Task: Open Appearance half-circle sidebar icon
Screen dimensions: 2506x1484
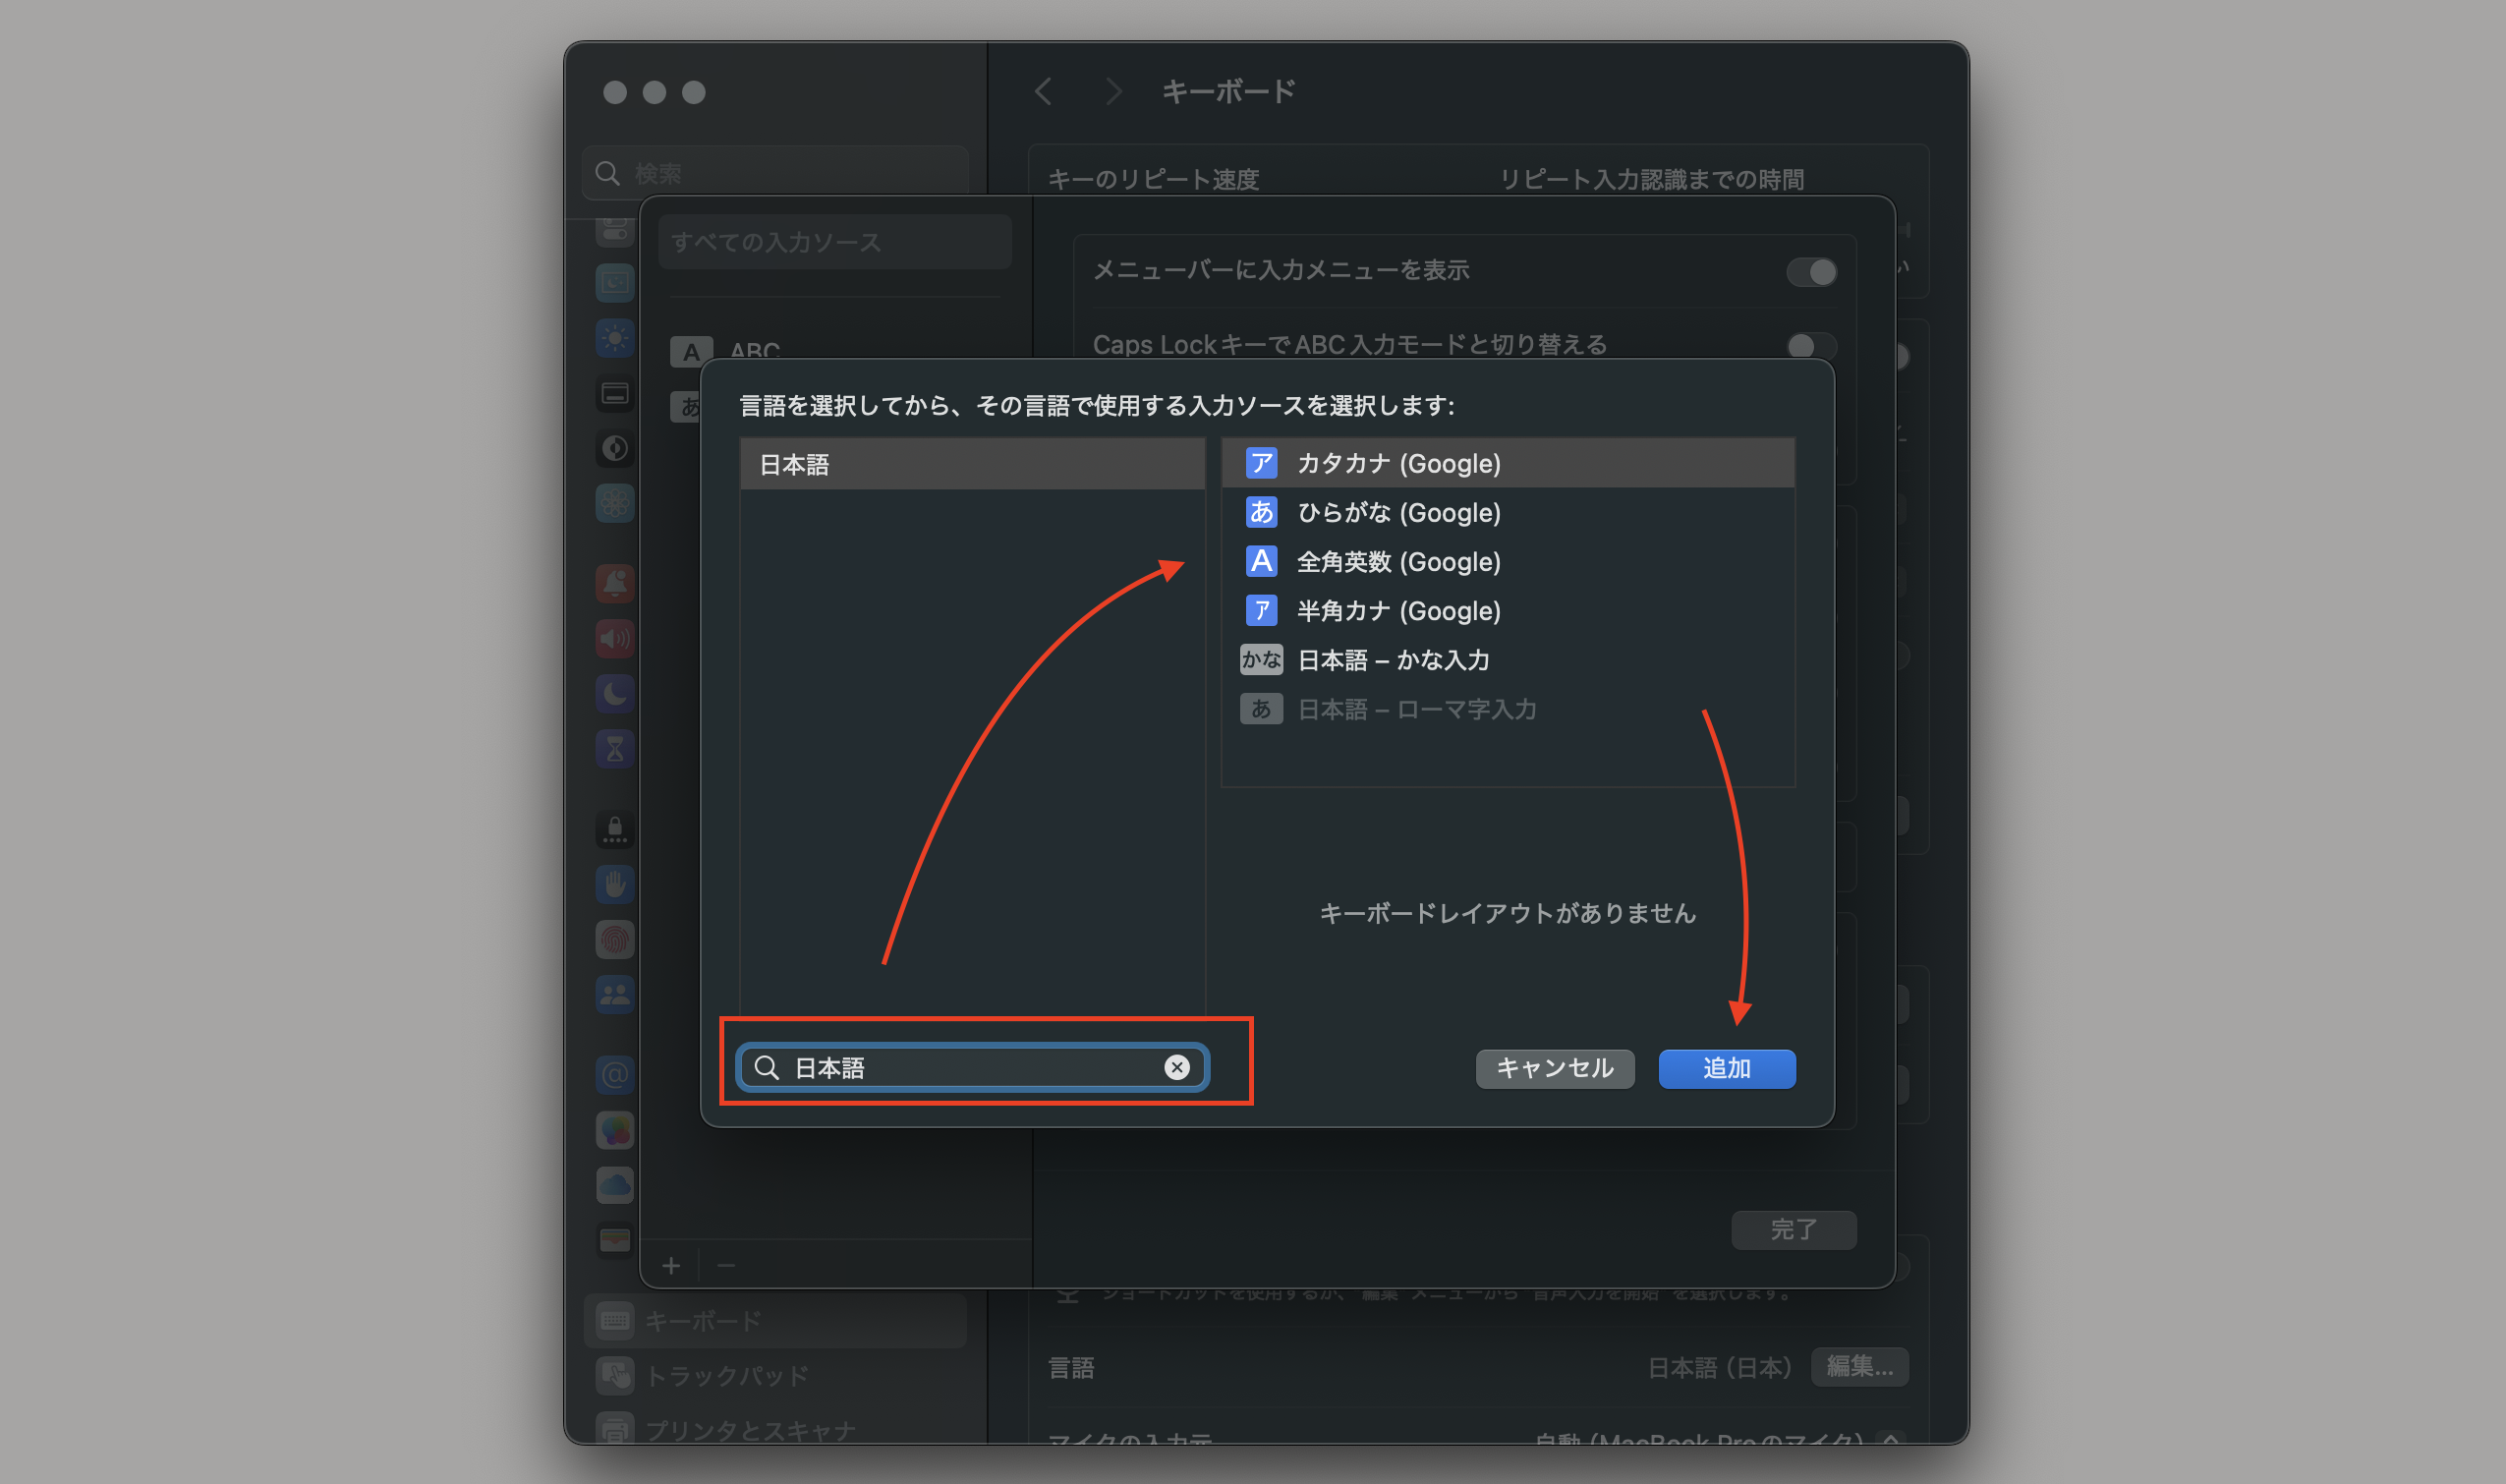Action: 615,449
